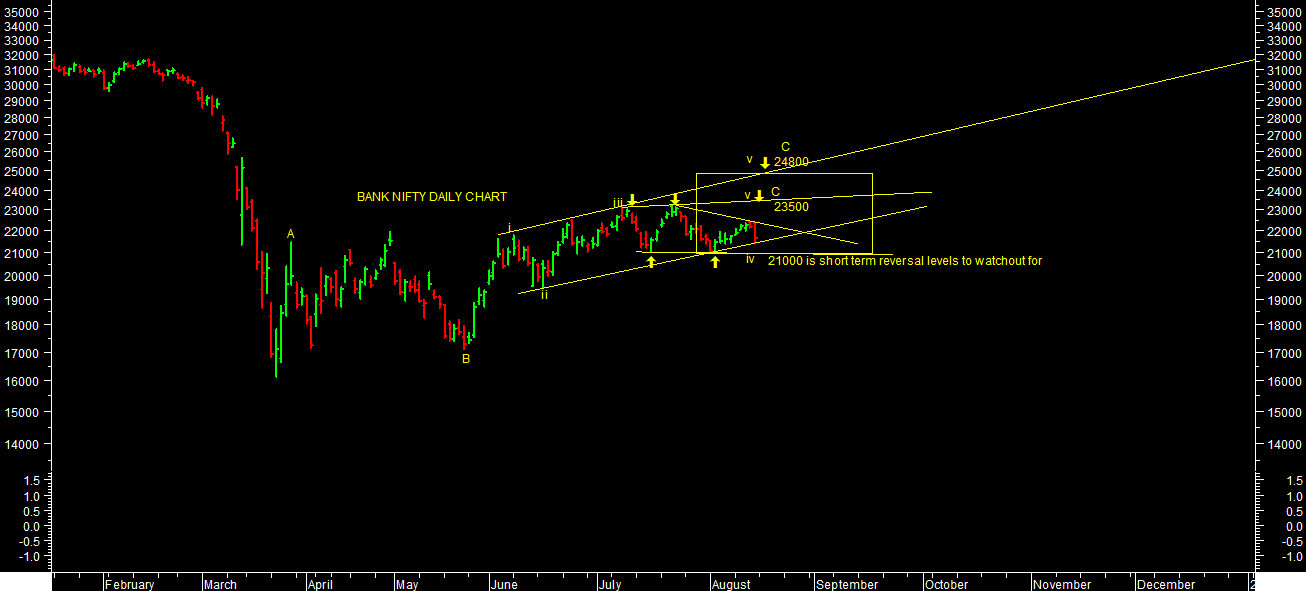Click the 35000 level on the right price axis
The image size is (1306, 591).
click(1284, 11)
